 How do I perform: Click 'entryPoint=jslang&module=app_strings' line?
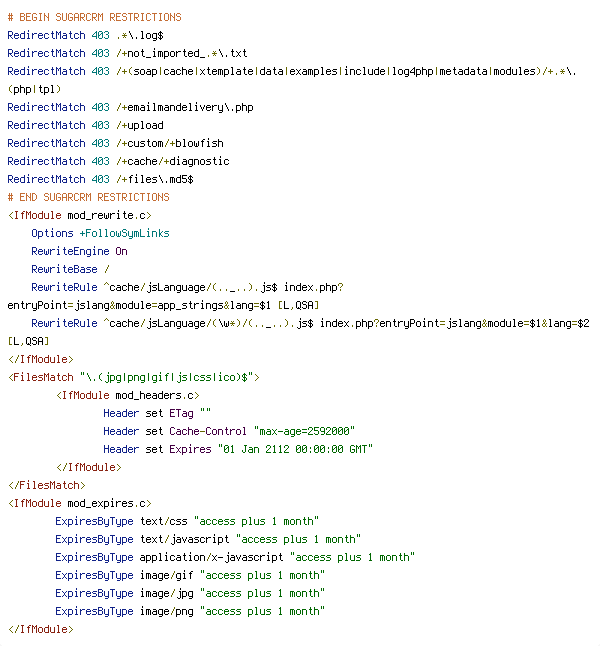[163, 306]
